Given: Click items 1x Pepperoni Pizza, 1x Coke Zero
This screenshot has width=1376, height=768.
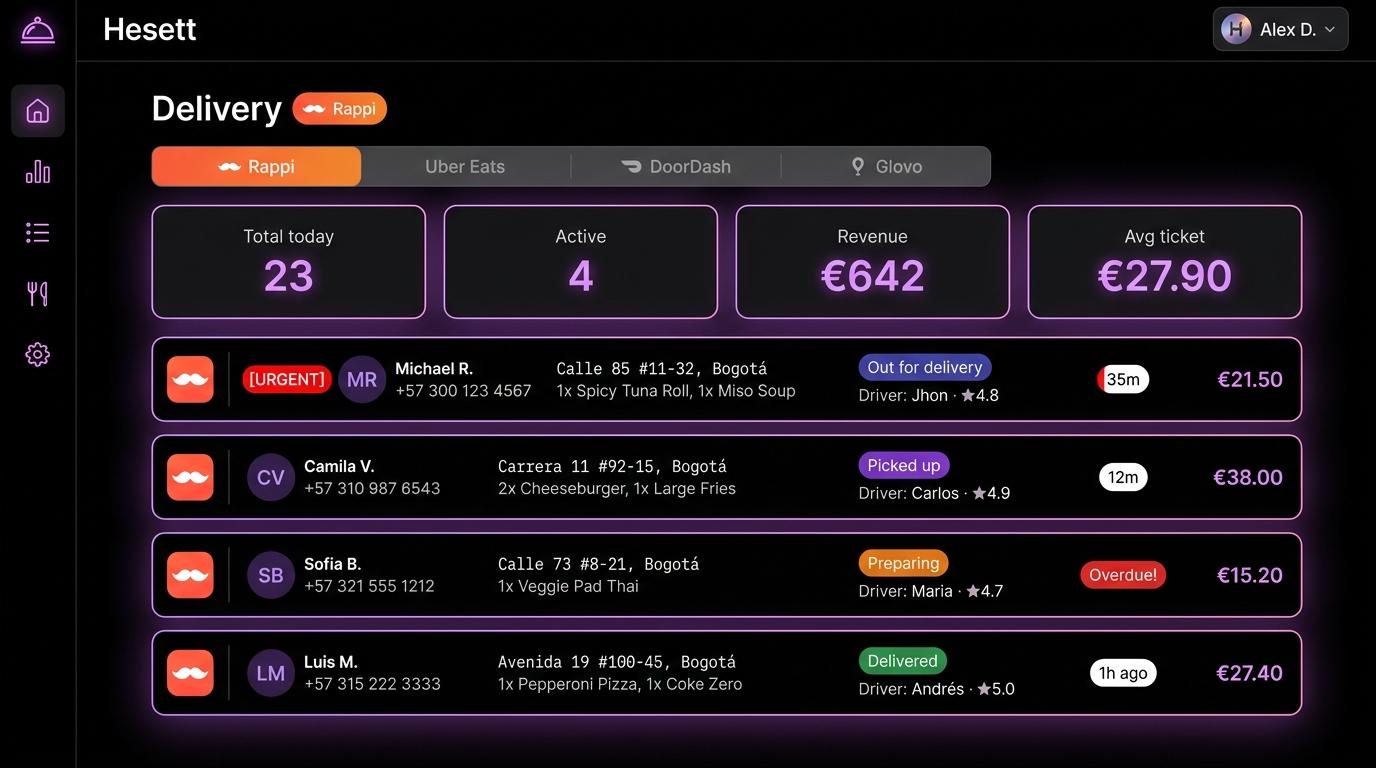Looking at the screenshot, I should (620, 685).
